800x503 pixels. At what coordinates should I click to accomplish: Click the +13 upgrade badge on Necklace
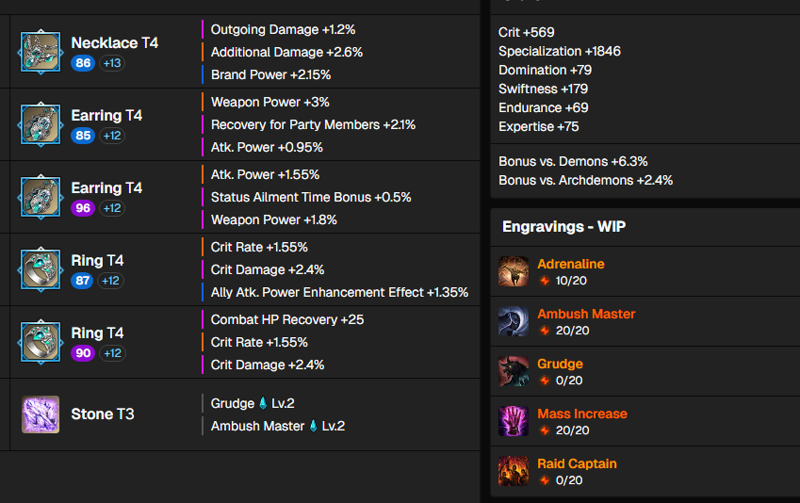click(112, 63)
